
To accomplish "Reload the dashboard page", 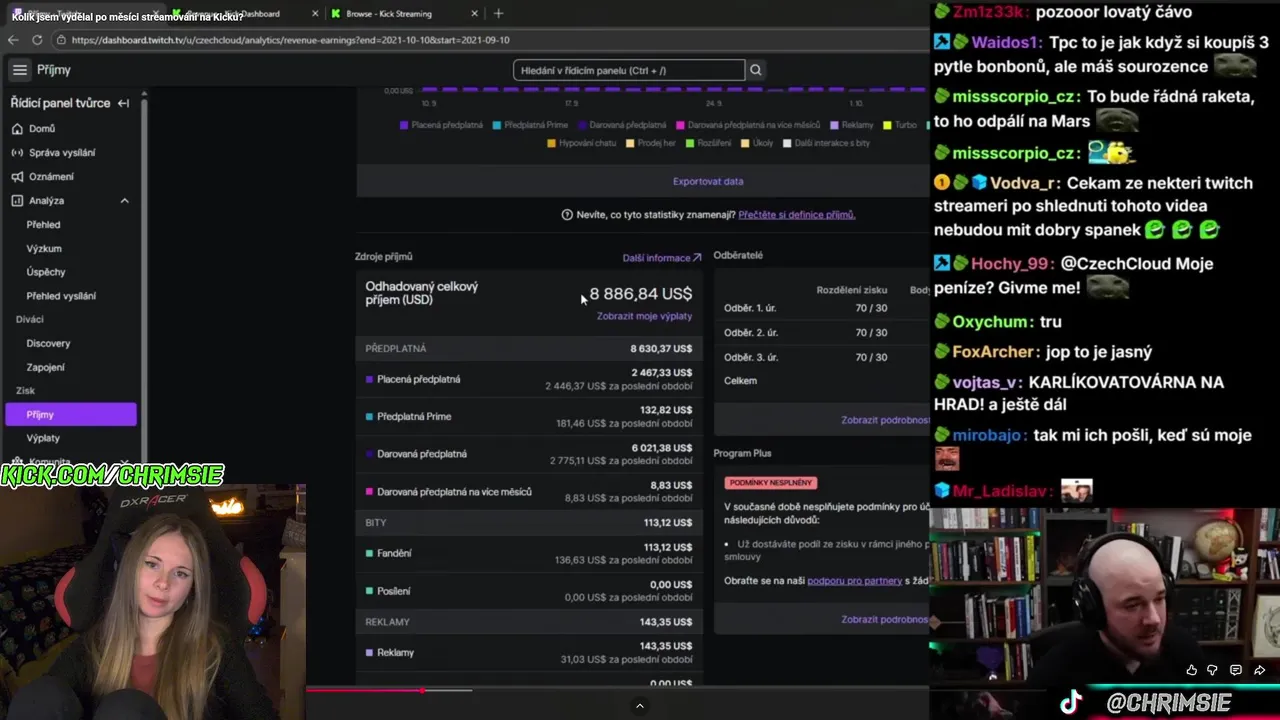I will click(x=37, y=40).
